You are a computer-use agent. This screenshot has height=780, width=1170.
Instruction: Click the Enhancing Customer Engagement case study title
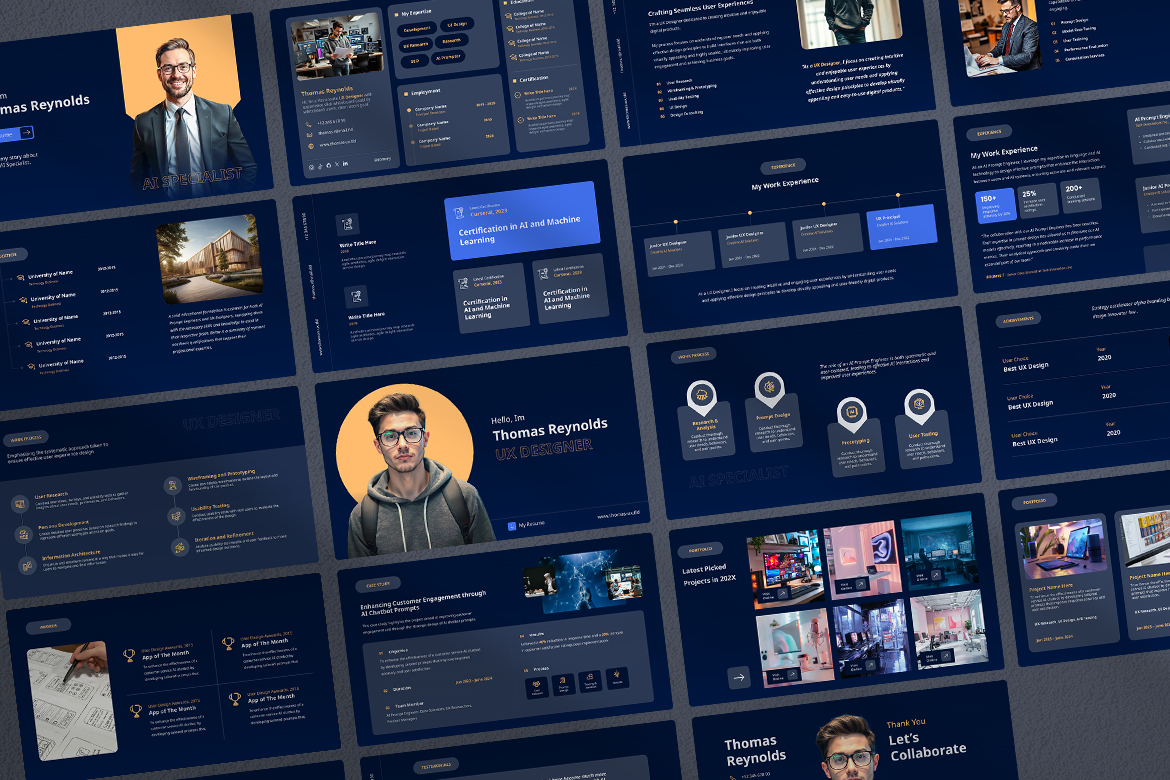pos(423,602)
